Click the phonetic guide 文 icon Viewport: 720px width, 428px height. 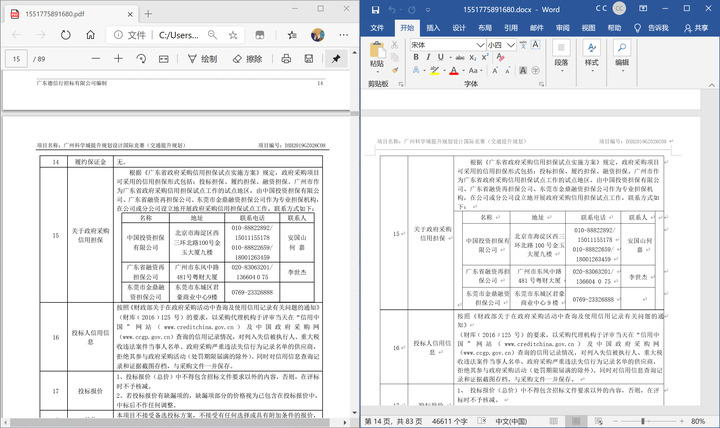[x=523, y=45]
